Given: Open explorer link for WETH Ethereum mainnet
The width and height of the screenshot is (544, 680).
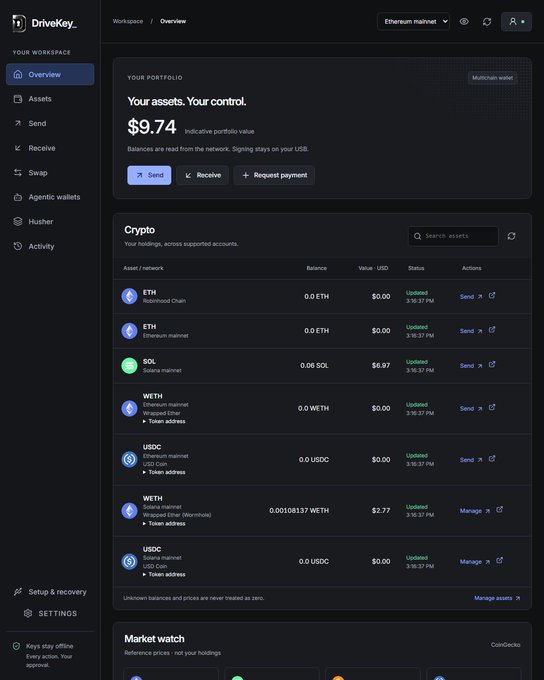Looking at the screenshot, I should click(492, 407).
